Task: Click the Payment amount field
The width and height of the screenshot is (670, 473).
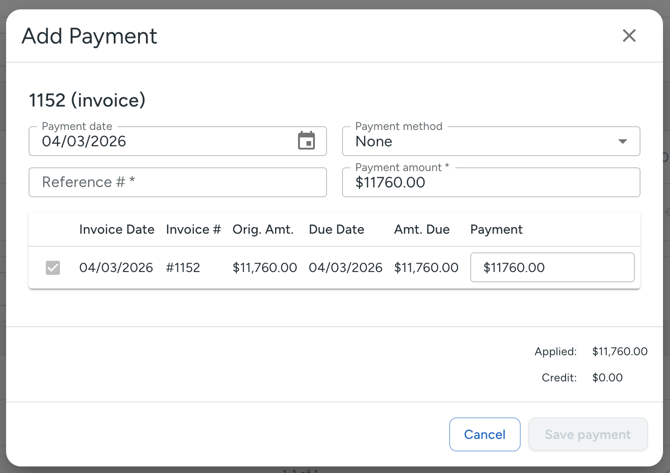Action: (x=490, y=182)
